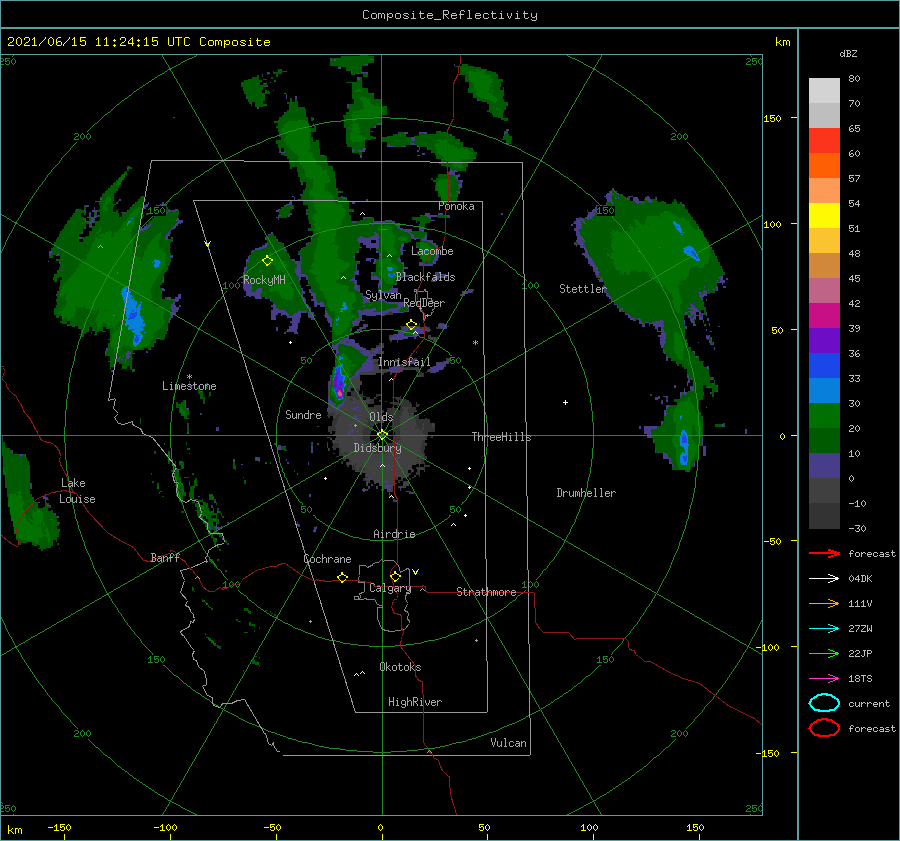The height and width of the screenshot is (841, 900).
Task: Select the orange 57-60 dBZ swatch
Action: 824,166
